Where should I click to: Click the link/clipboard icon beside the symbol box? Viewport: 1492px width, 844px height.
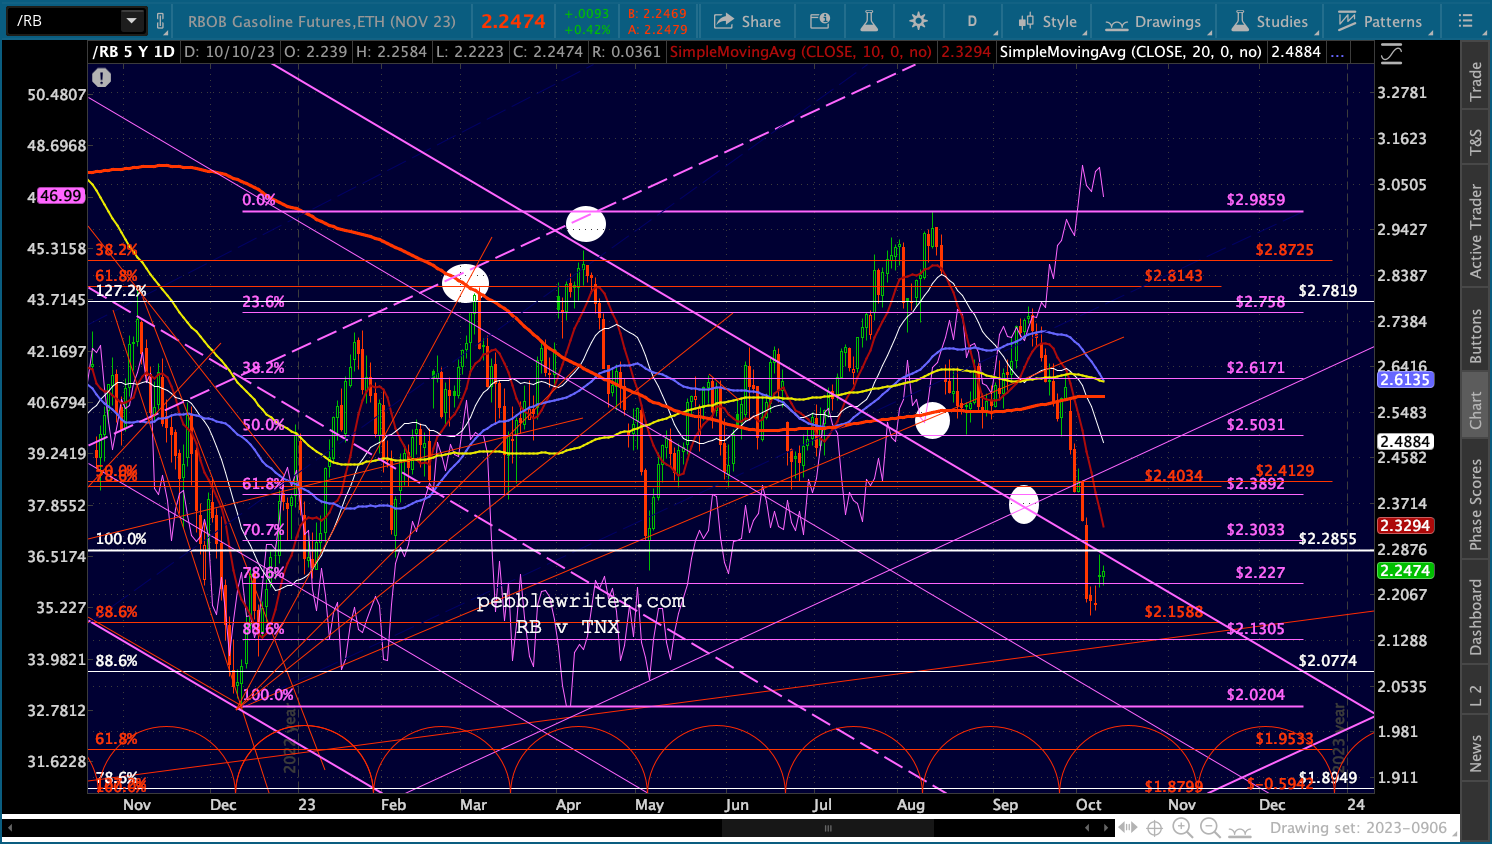coord(160,20)
